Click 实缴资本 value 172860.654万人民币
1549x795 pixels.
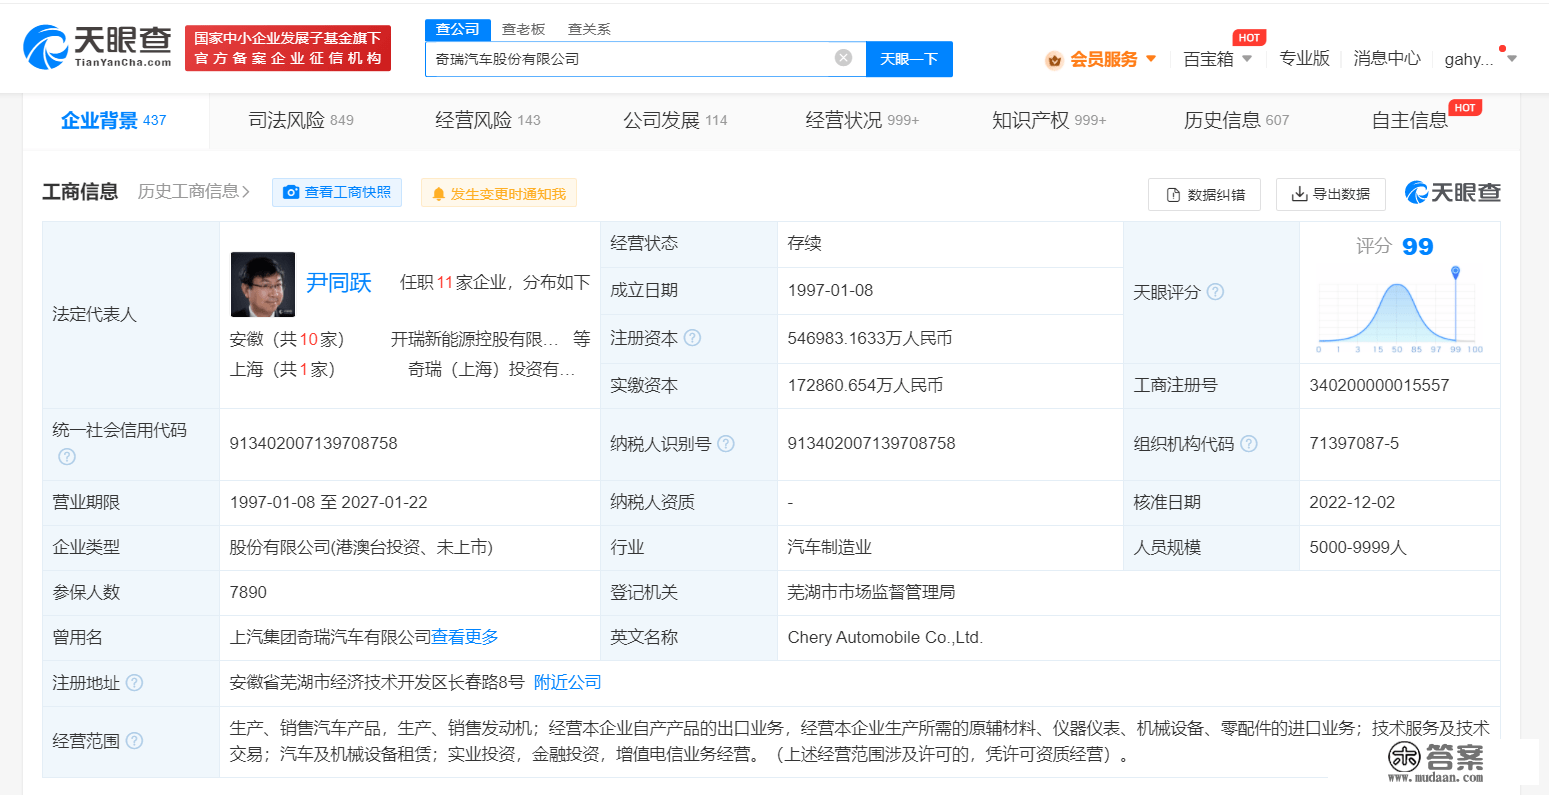865,385
